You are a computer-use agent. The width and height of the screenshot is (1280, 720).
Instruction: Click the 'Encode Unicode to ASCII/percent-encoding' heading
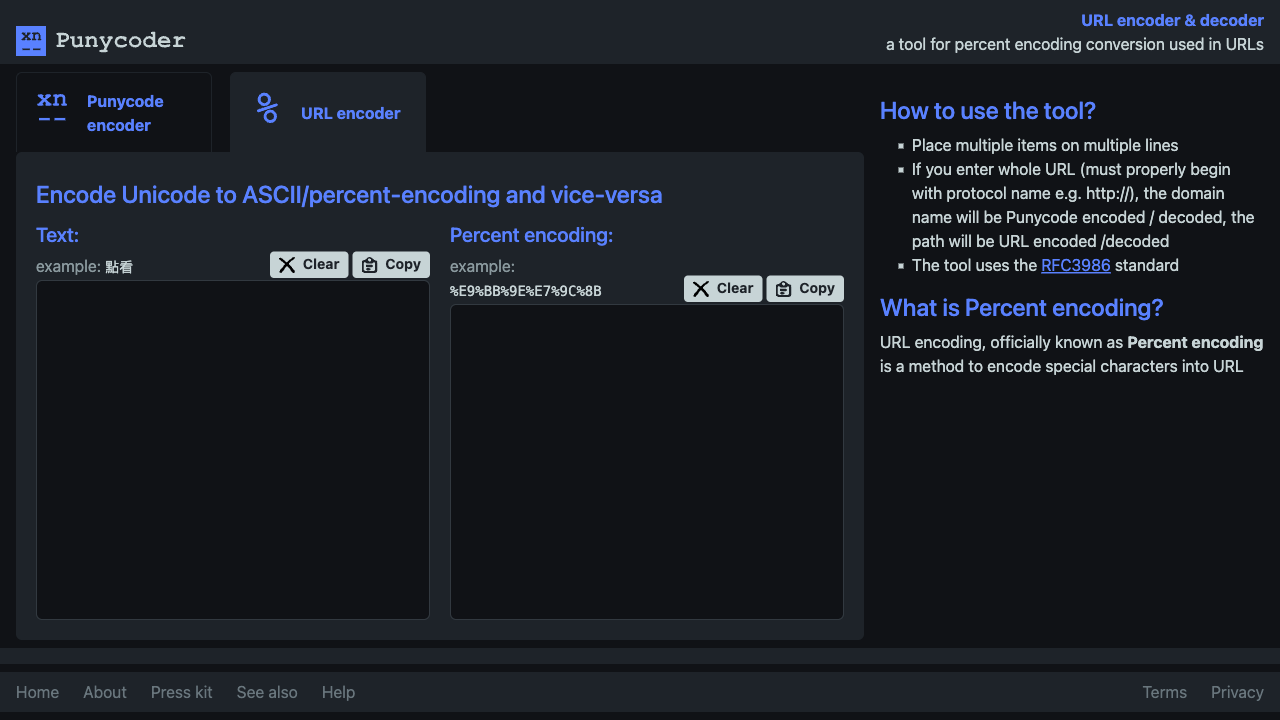point(349,195)
